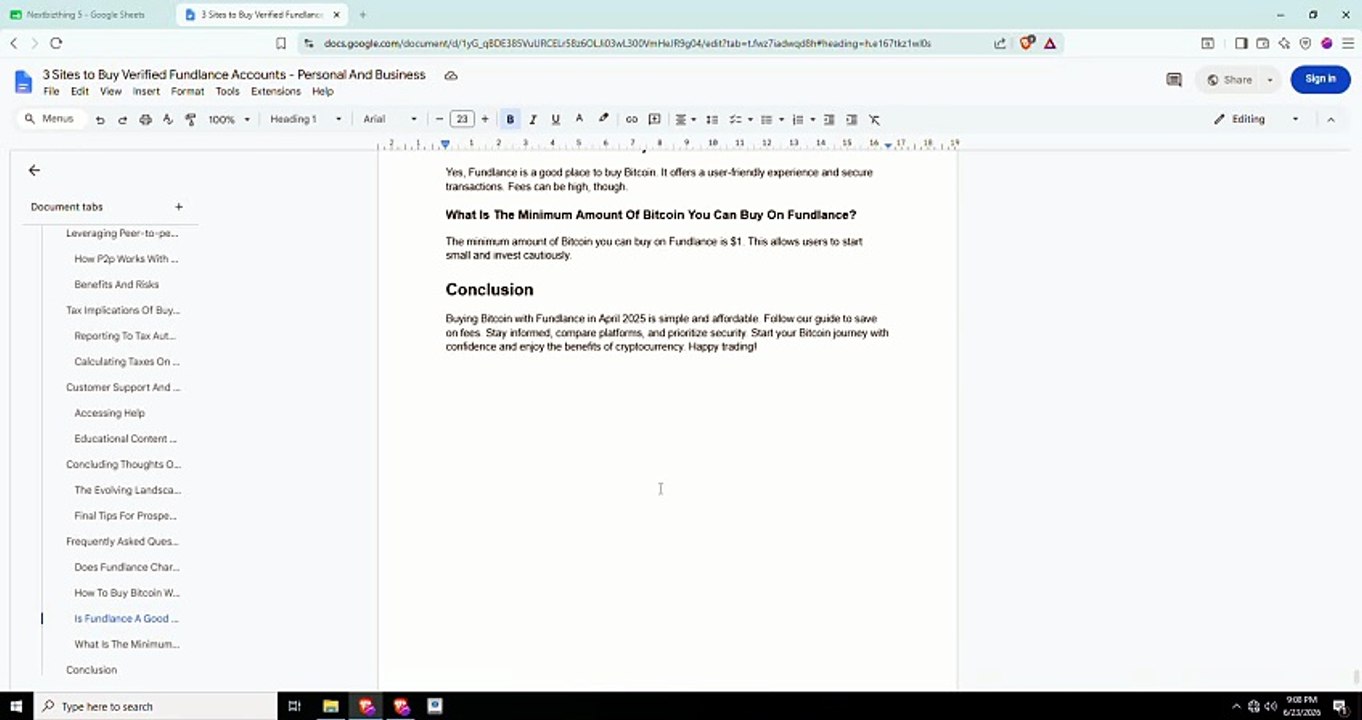Choose text color with the A icon

tap(579, 119)
